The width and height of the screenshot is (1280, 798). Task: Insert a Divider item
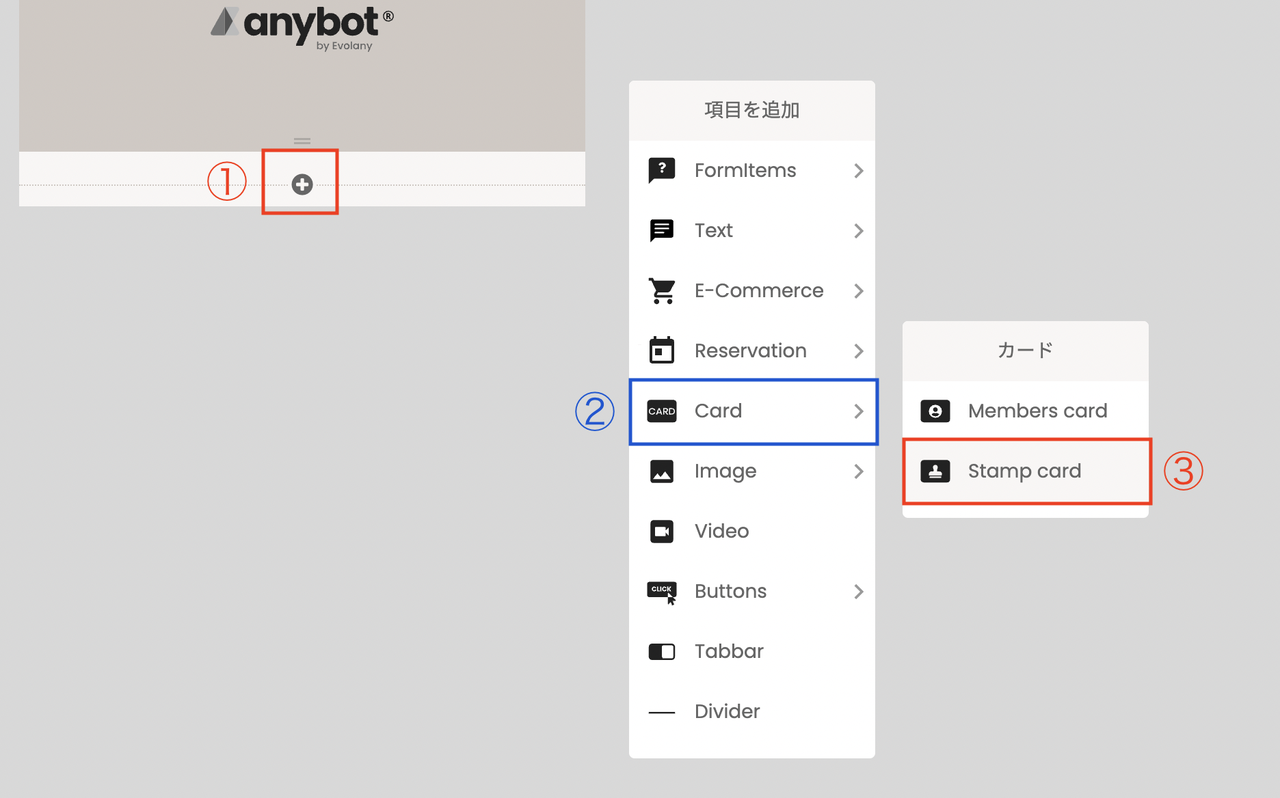tap(752, 712)
